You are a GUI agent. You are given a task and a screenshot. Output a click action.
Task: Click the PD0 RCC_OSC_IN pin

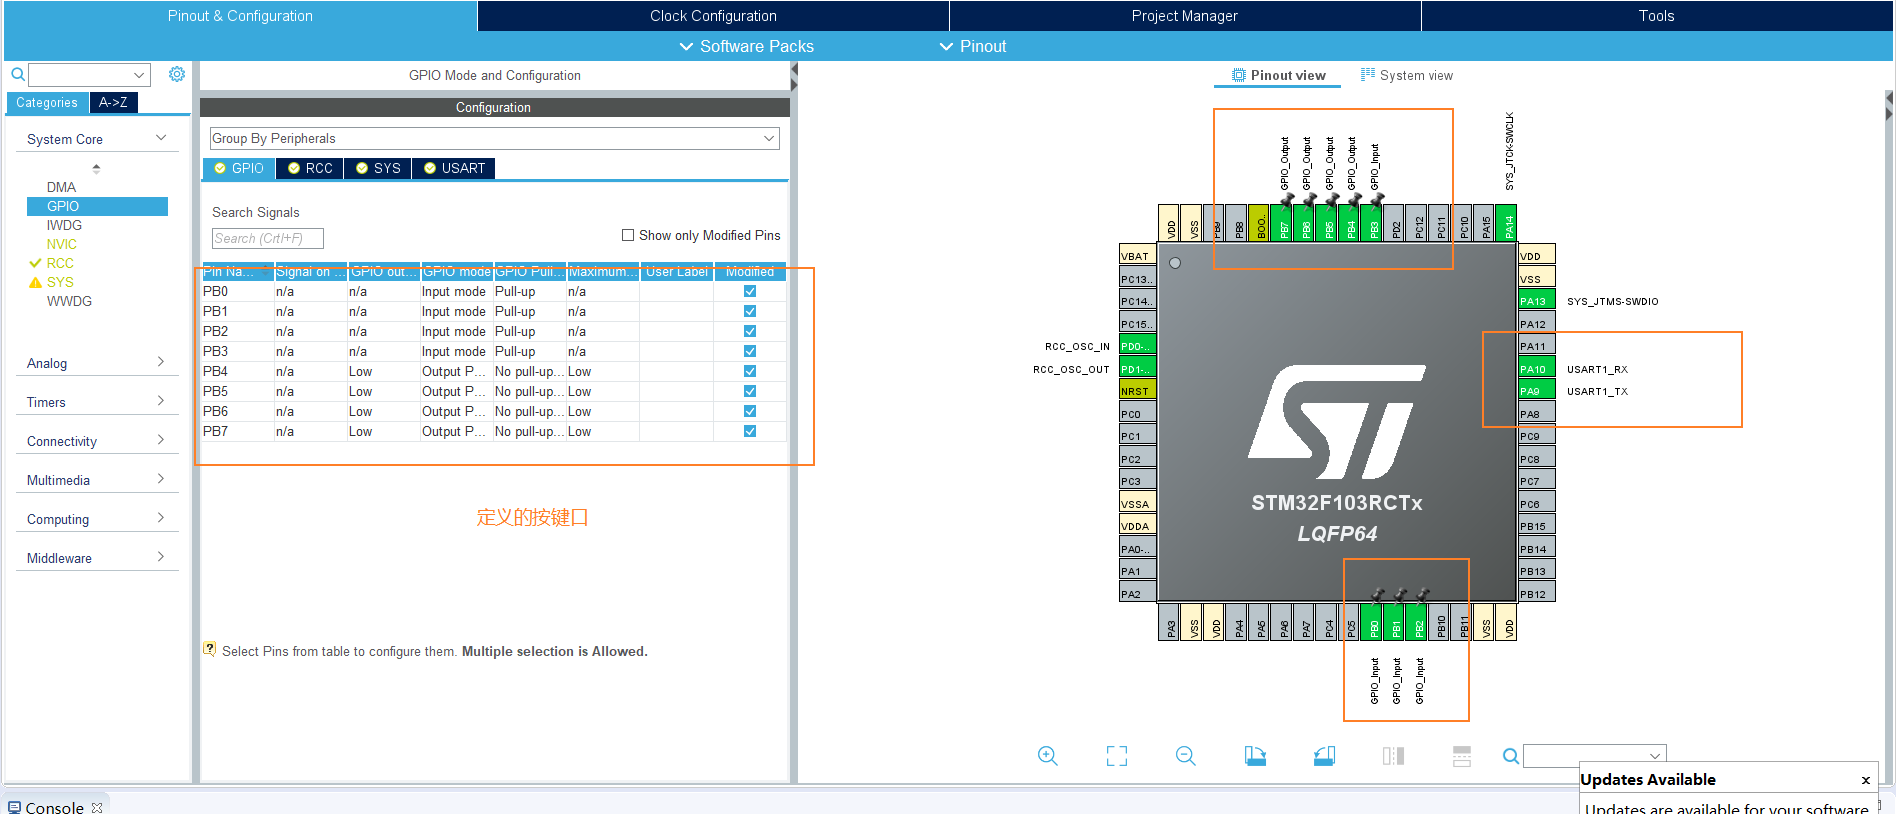pos(1138,346)
